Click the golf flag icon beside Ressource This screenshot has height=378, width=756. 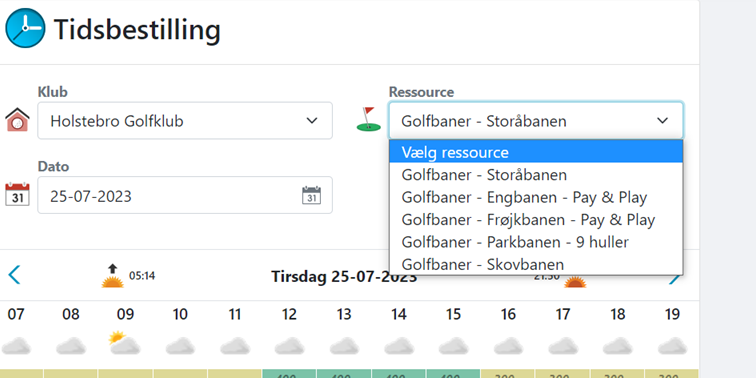(x=369, y=120)
